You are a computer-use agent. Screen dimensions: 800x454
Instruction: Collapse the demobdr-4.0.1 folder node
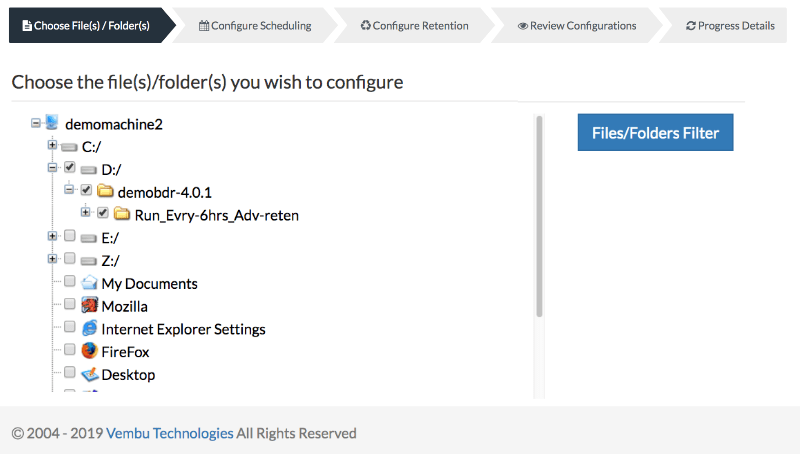tap(69, 190)
